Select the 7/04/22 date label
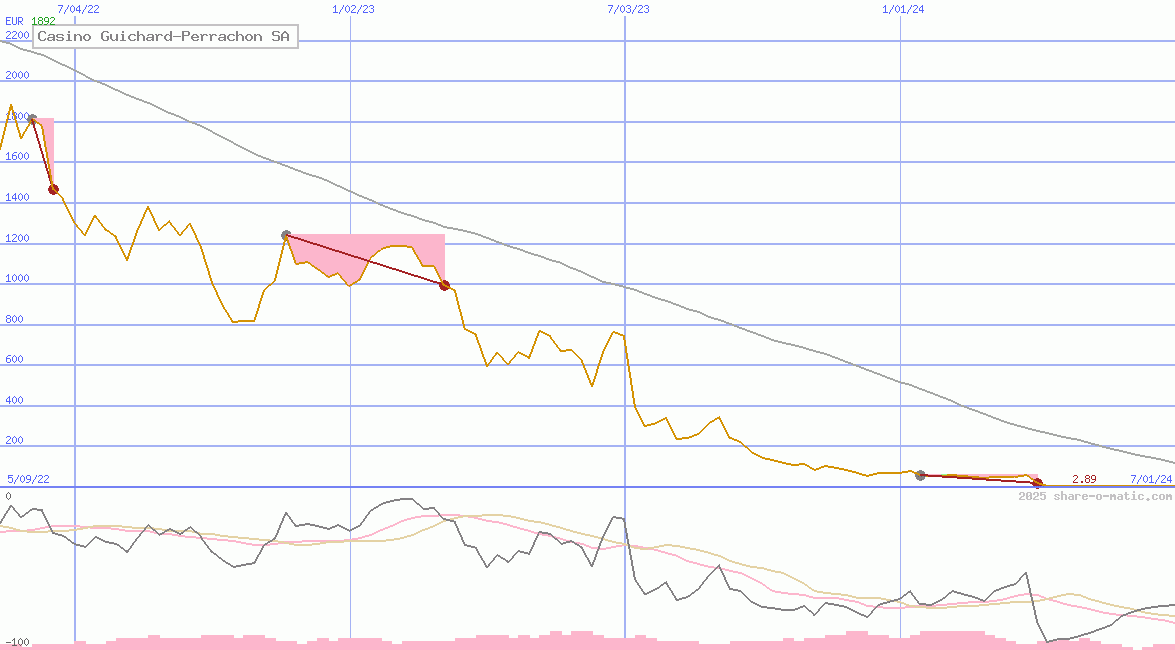 78,9
